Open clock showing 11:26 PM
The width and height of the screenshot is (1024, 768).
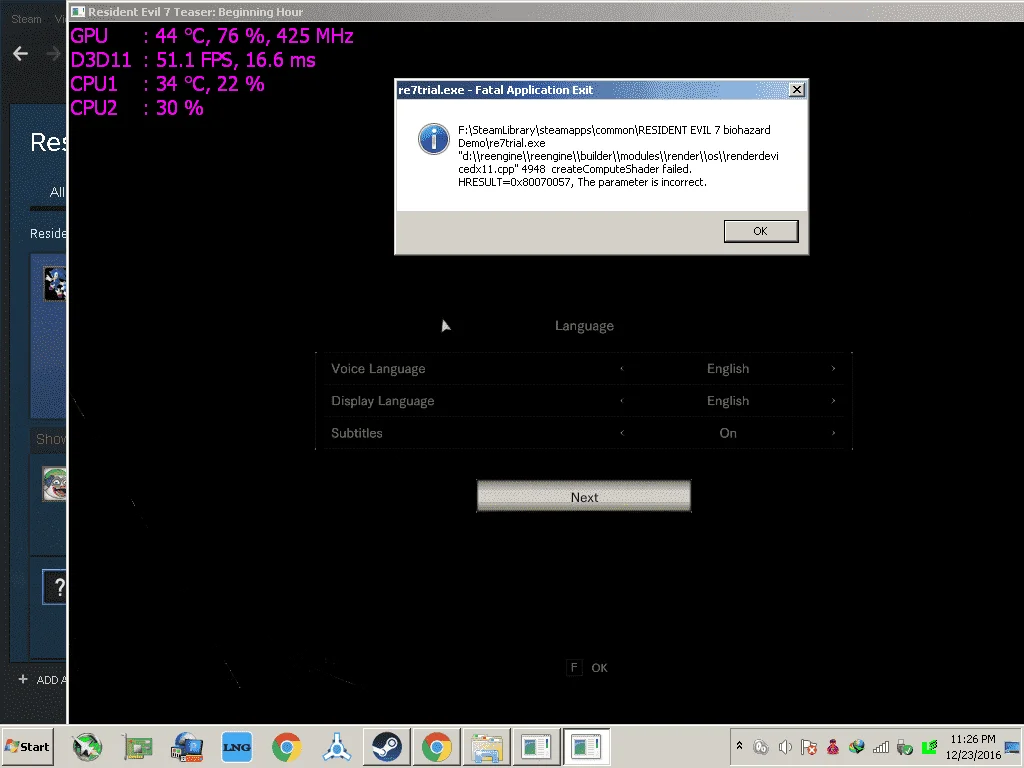[x=973, y=746]
